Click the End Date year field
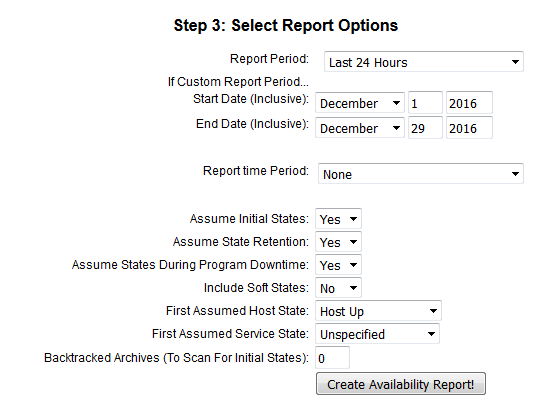This screenshot has height=416, width=540. [x=469, y=128]
